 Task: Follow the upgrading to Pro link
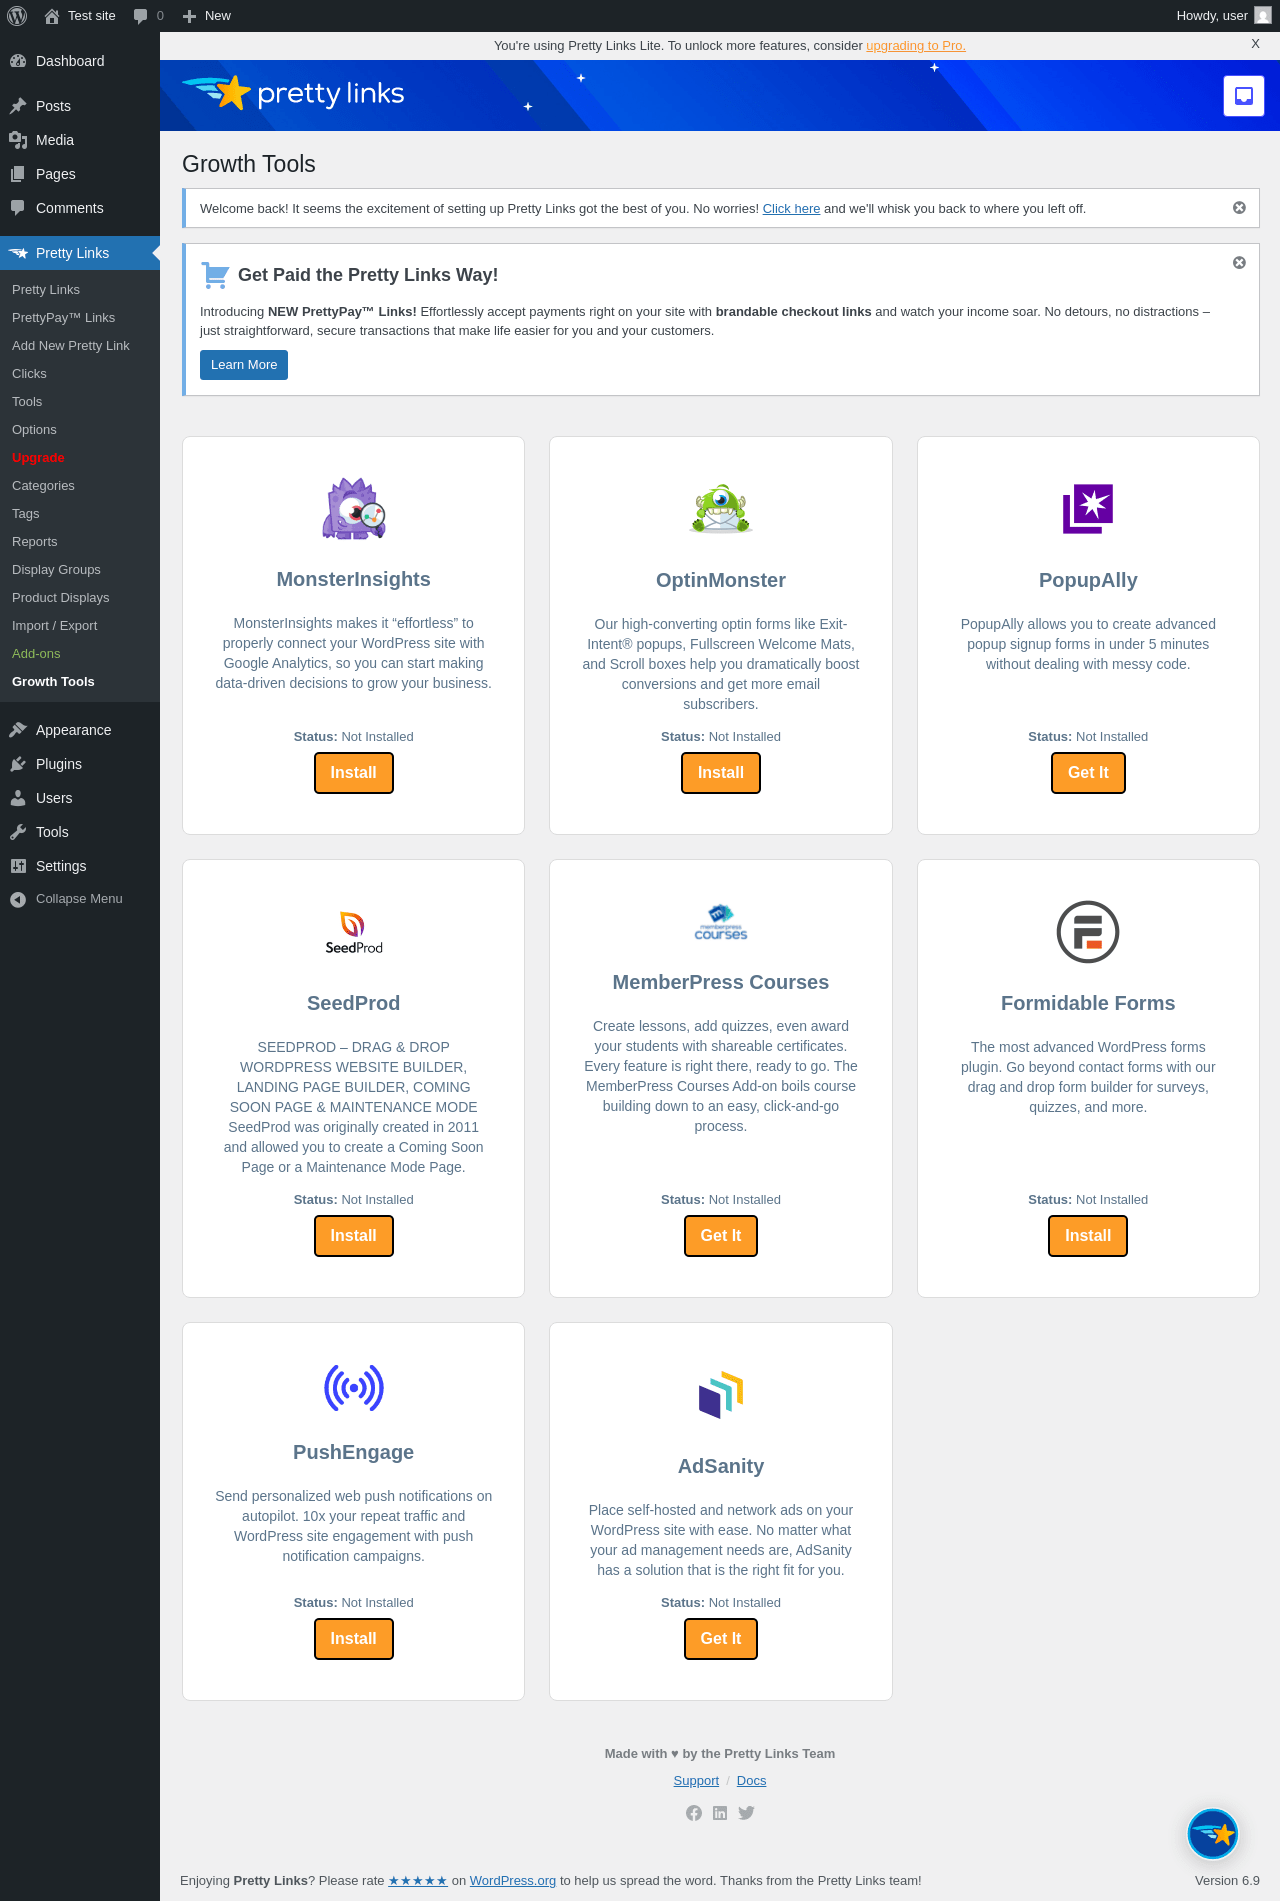click(x=916, y=46)
